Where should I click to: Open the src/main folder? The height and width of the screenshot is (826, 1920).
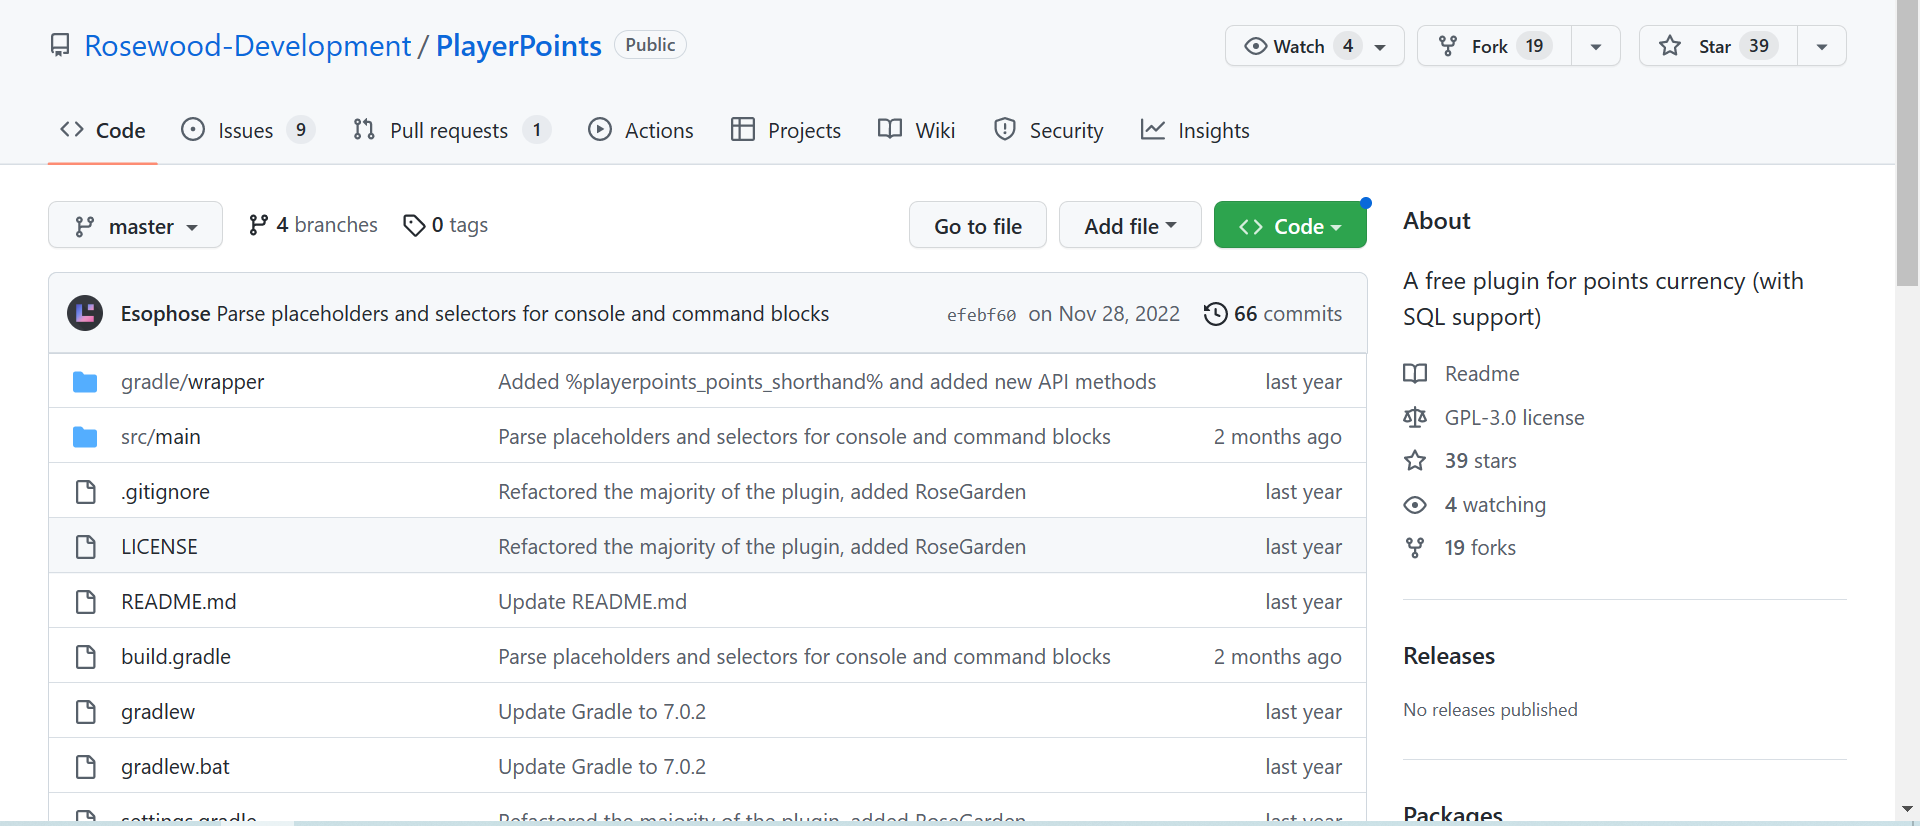click(x=161, y=437)
